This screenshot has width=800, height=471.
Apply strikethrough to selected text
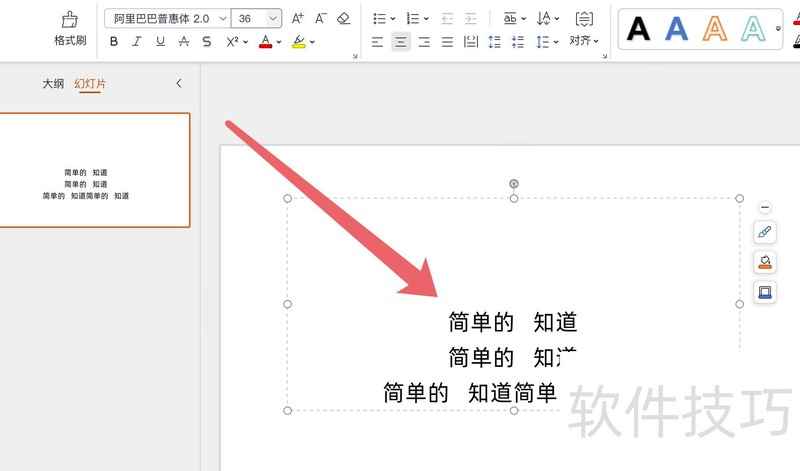[x=183, y=41]
